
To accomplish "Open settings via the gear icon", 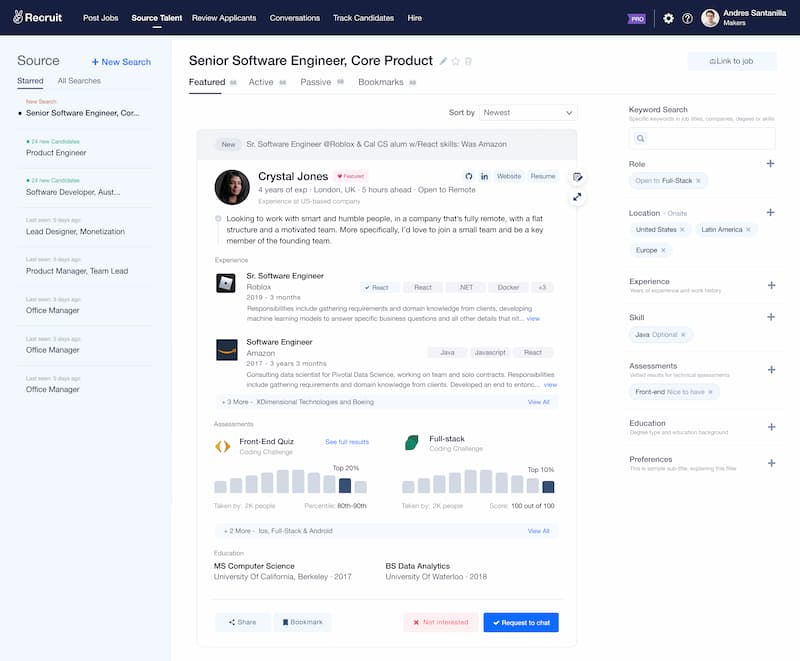I will pyautogui.click(x=668, y=17).
